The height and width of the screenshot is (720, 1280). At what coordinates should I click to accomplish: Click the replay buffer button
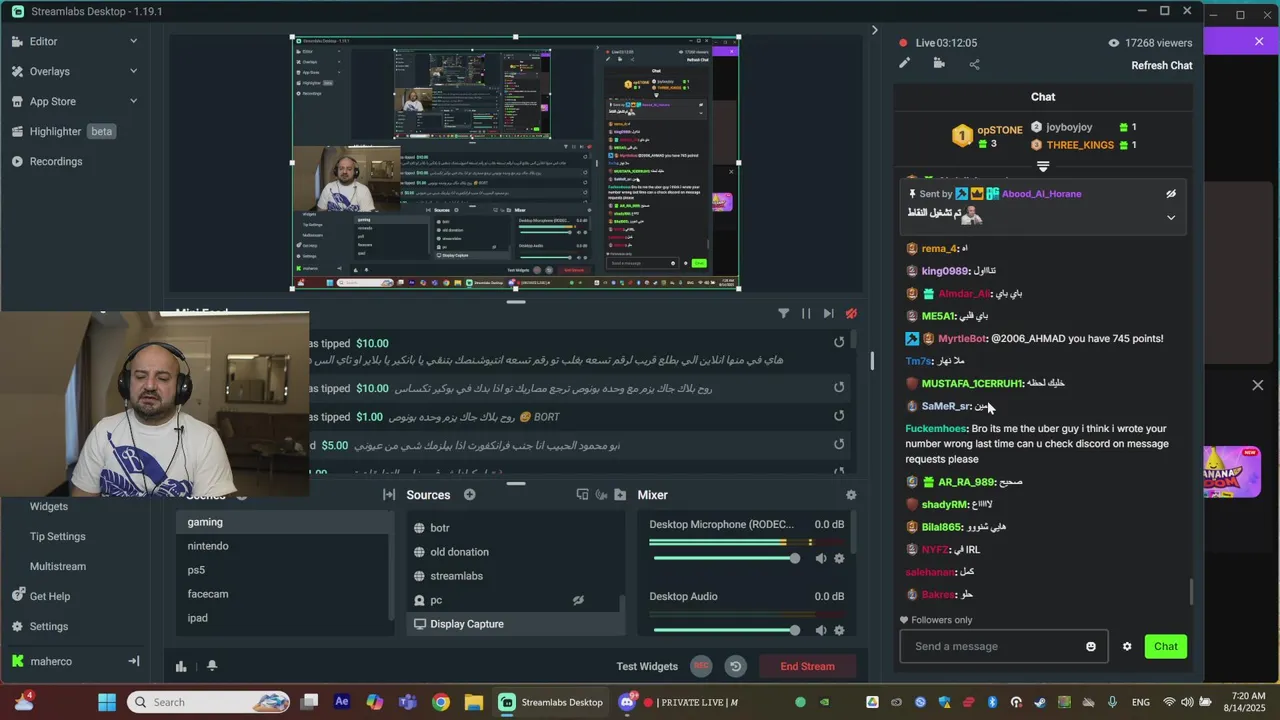click(x=735, y=666)
